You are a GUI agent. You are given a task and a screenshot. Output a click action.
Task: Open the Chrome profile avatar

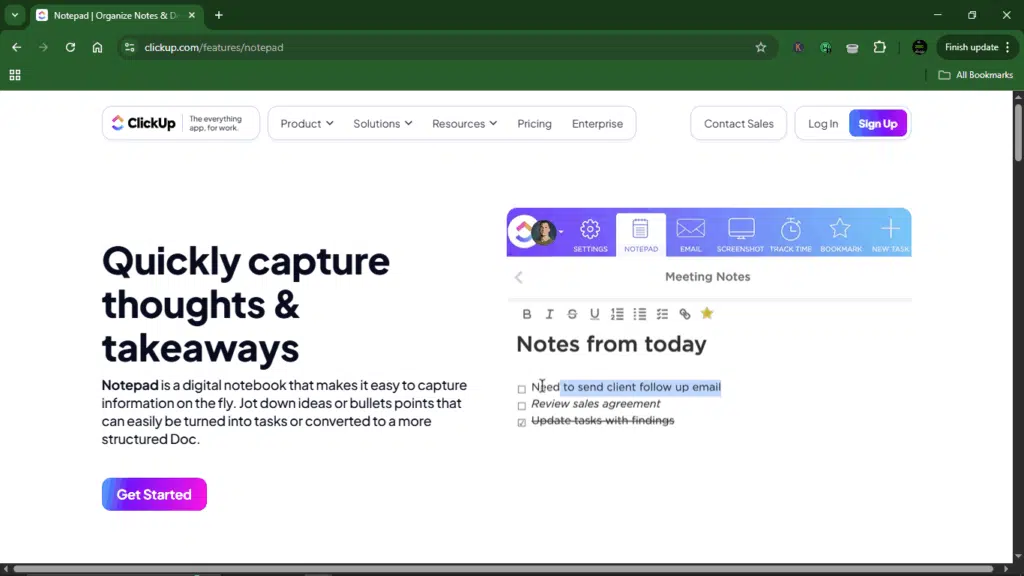point(920,47)
